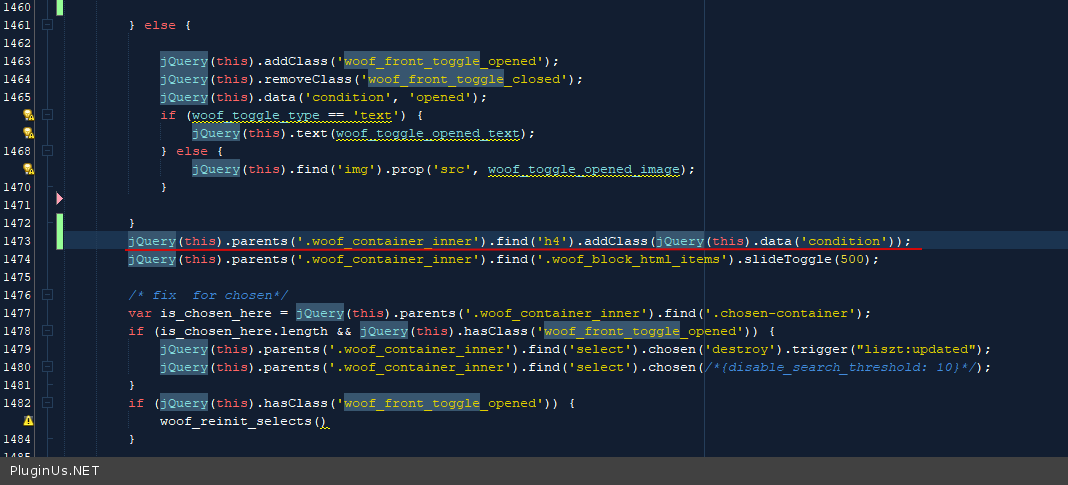Click the PluginUs.NET watermark text
Image resolution: width=1068 pixels, height=485 pixels.
tap(55, 471)
